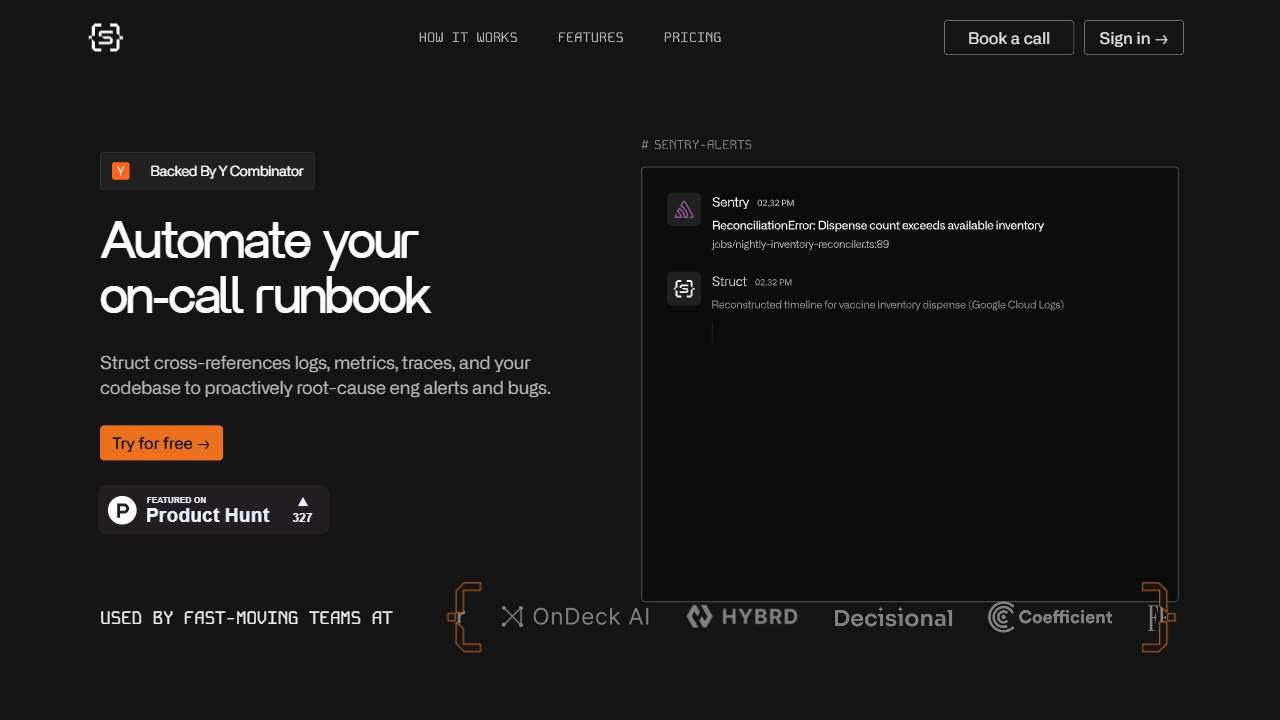Click the OnDeck AI logo
The width and height of the screenshot is (1280, 720).
(x=575, y=617)
